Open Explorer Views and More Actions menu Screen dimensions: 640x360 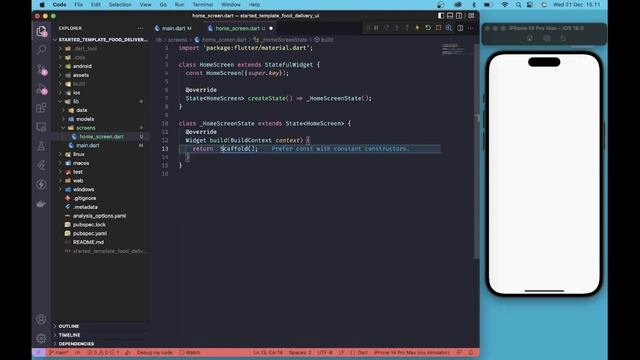point(140,28)
